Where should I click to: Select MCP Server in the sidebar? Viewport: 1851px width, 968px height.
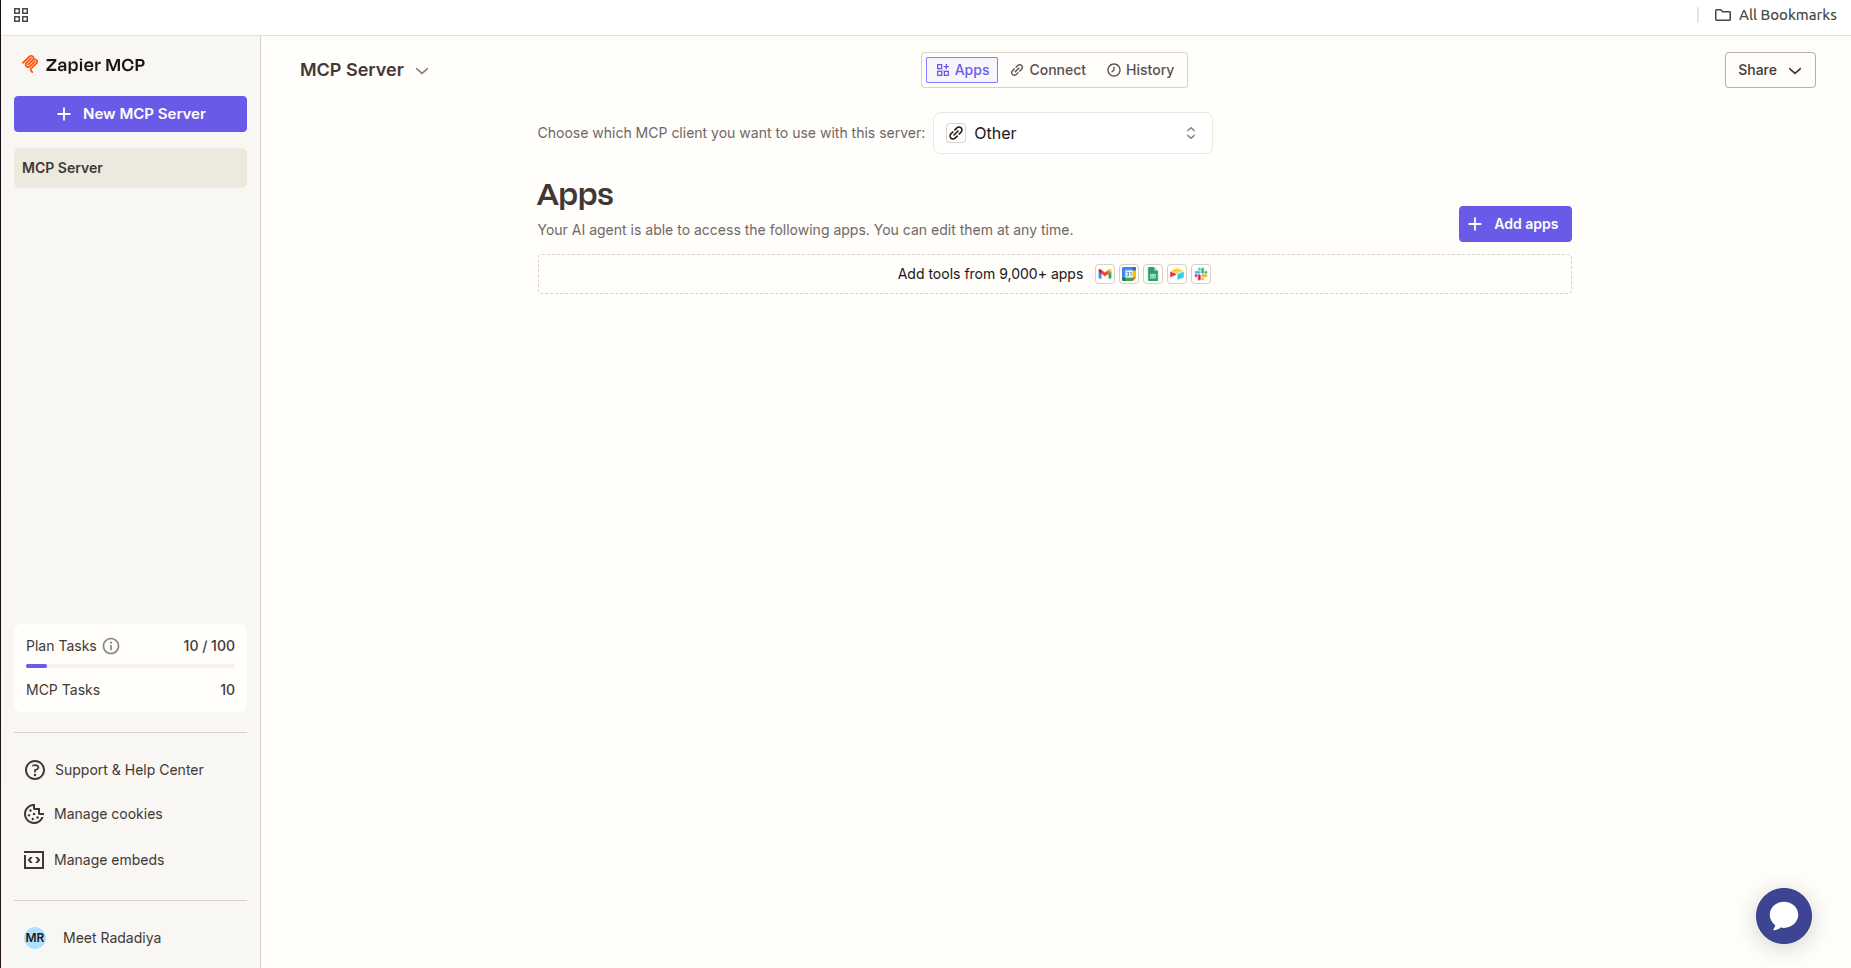130,168
